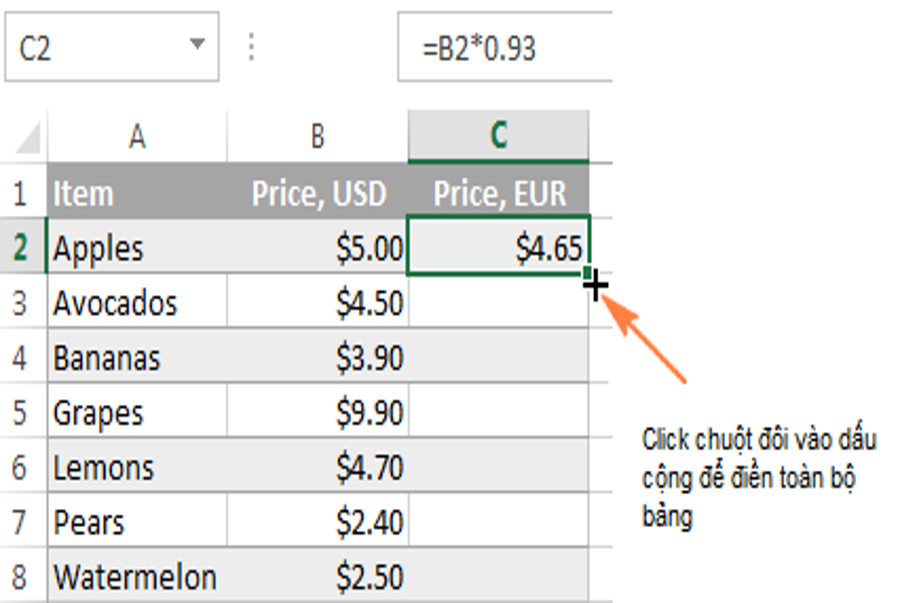The height and width of the screenshot is (603, 900).
Task: Select row 5 header
Action: pos(22,412)
